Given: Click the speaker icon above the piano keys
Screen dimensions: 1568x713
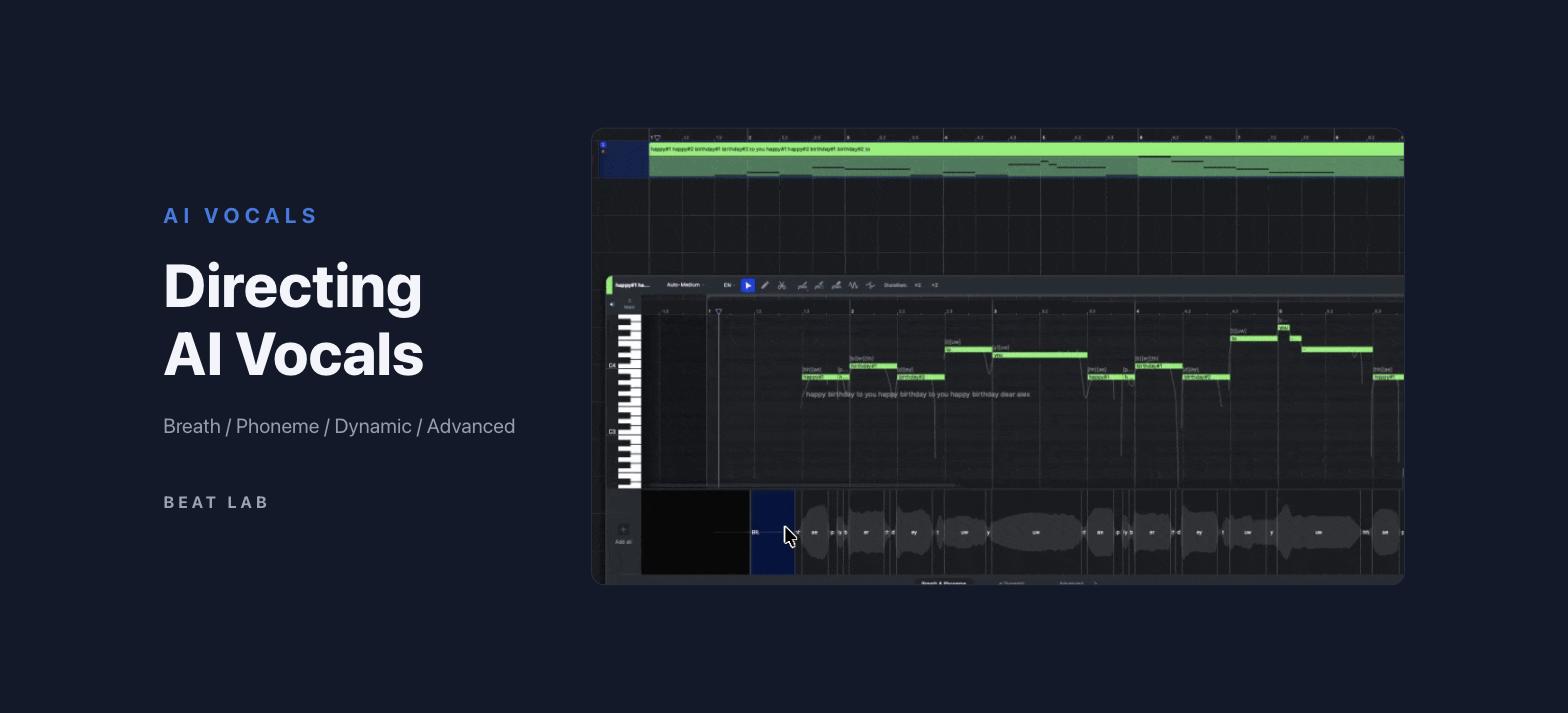Looking at the screenshot, I should 612,304.
